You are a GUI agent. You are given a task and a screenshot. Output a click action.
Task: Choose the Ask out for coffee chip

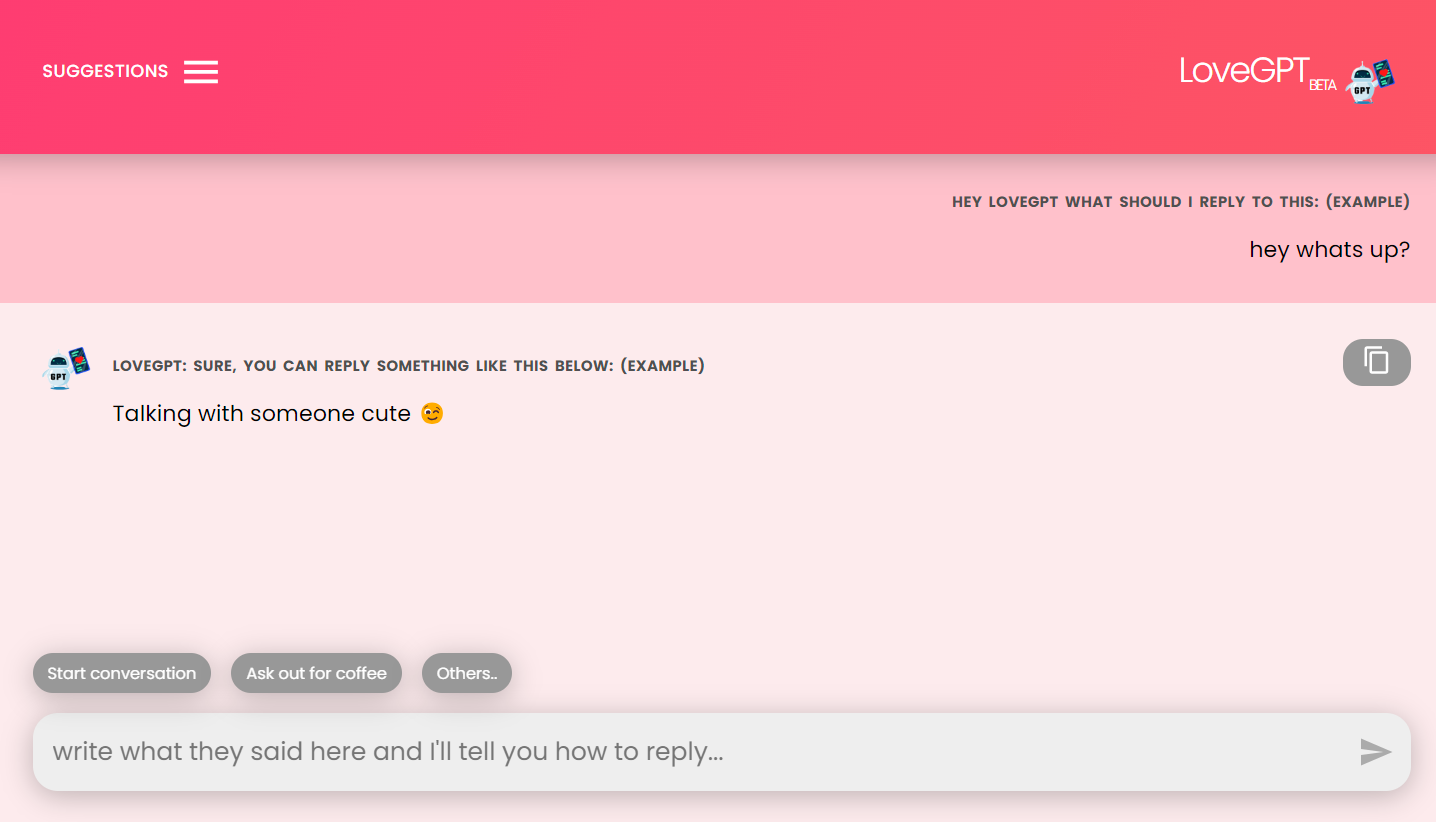(x=316, y=673)
